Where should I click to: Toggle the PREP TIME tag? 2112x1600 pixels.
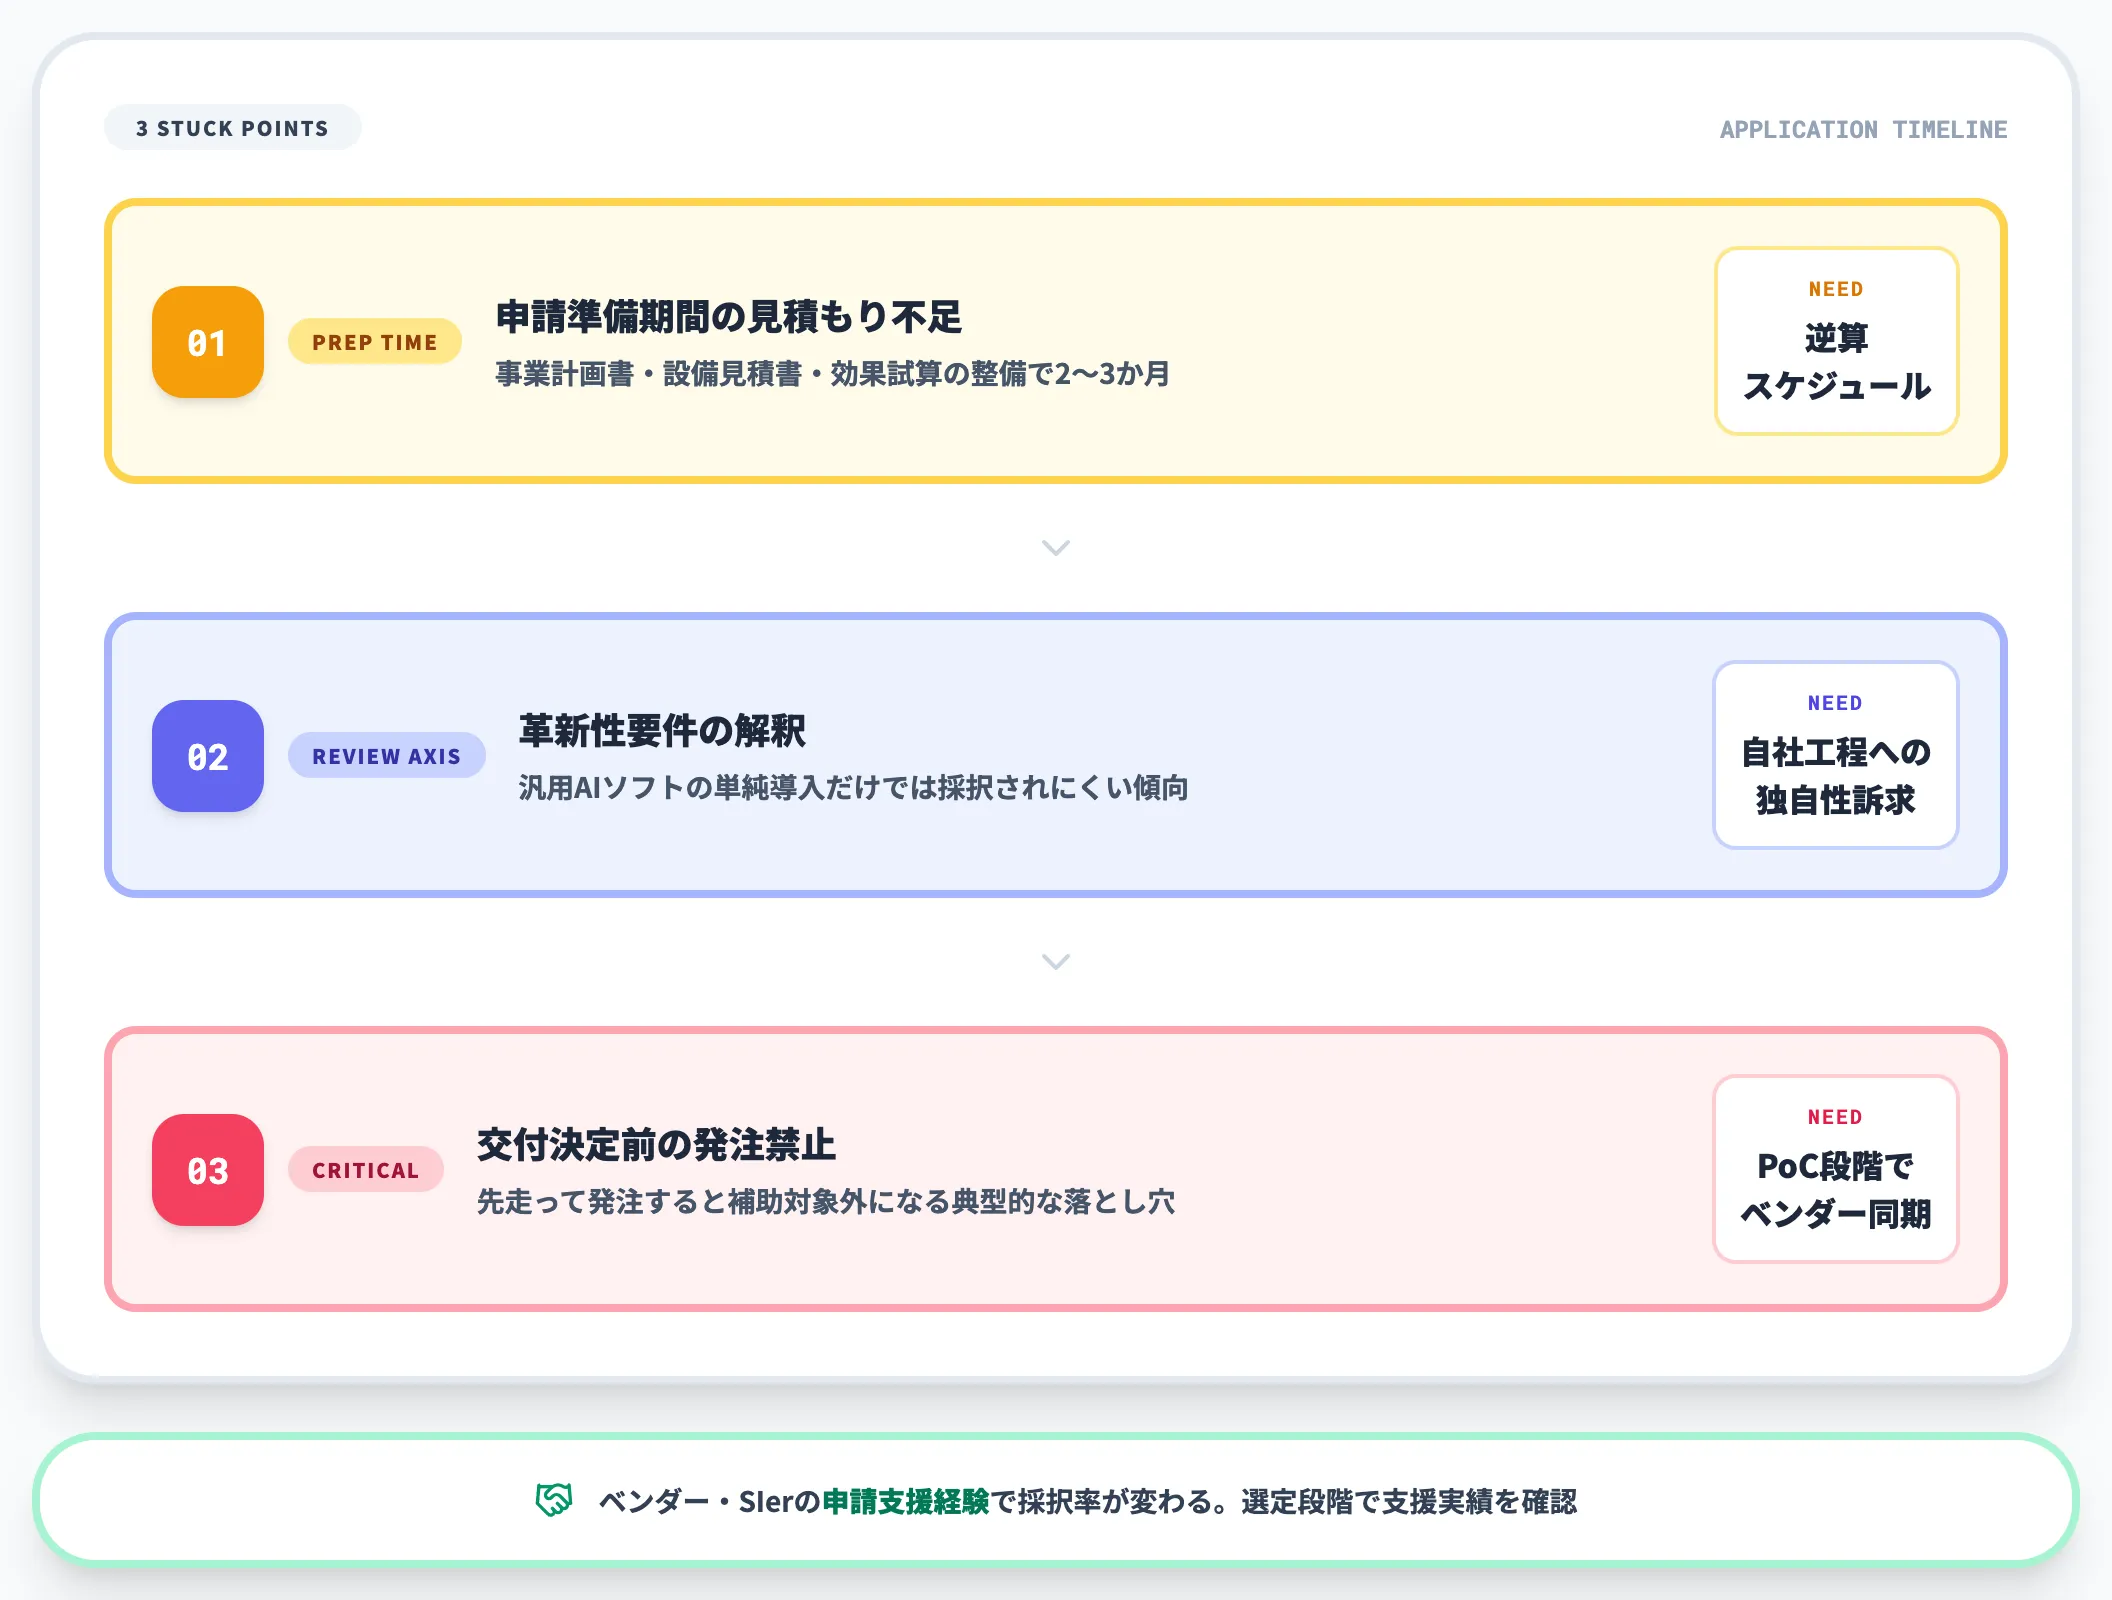point(374,342)
